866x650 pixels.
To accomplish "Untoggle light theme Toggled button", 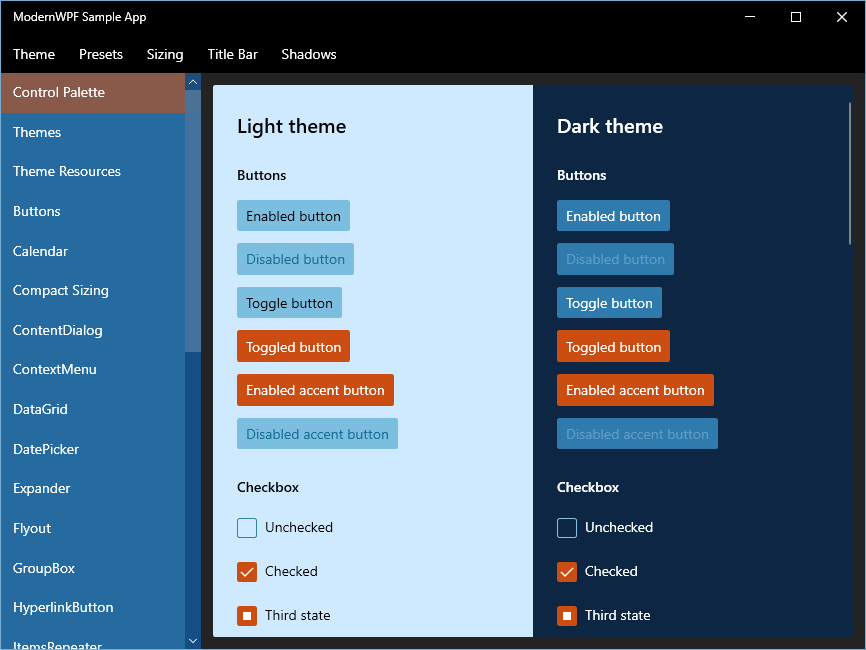I will click(x=293, y=346).
